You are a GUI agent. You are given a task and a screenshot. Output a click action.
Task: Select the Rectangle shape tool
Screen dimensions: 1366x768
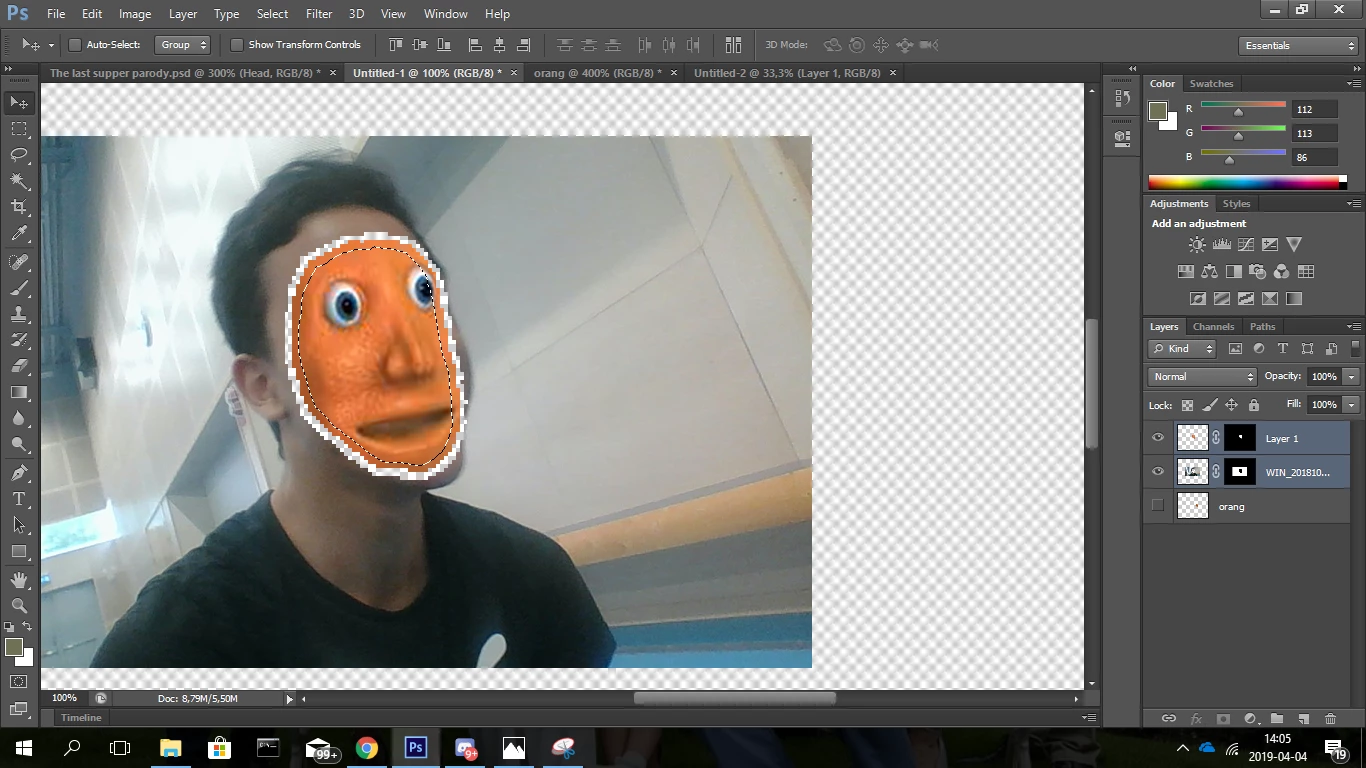(x=19, y=551)
